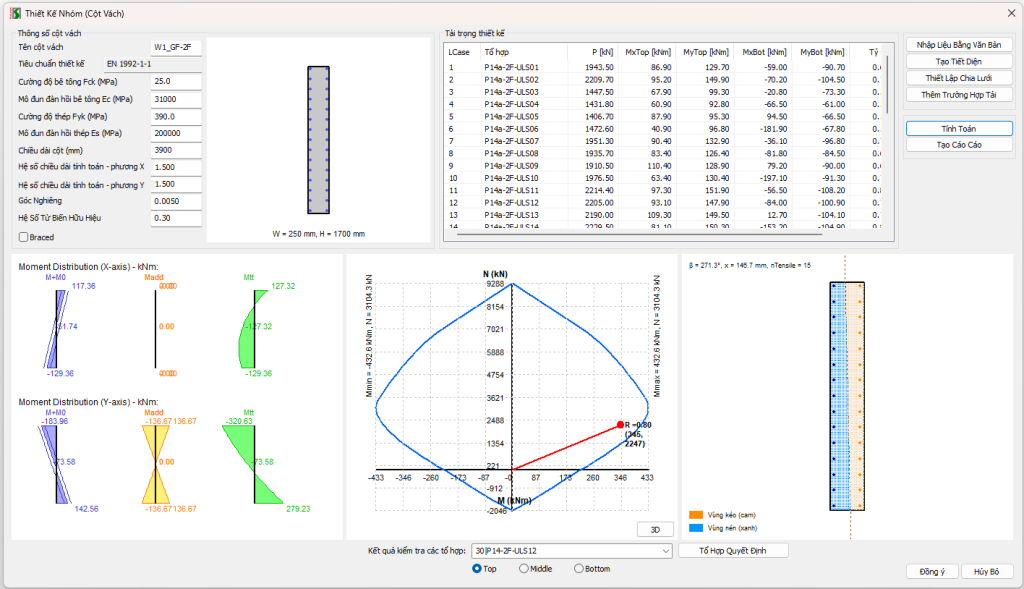Switch to the Bottom radio option
1024x589 pixels.
pyautogui.click(x=579, y=568)
